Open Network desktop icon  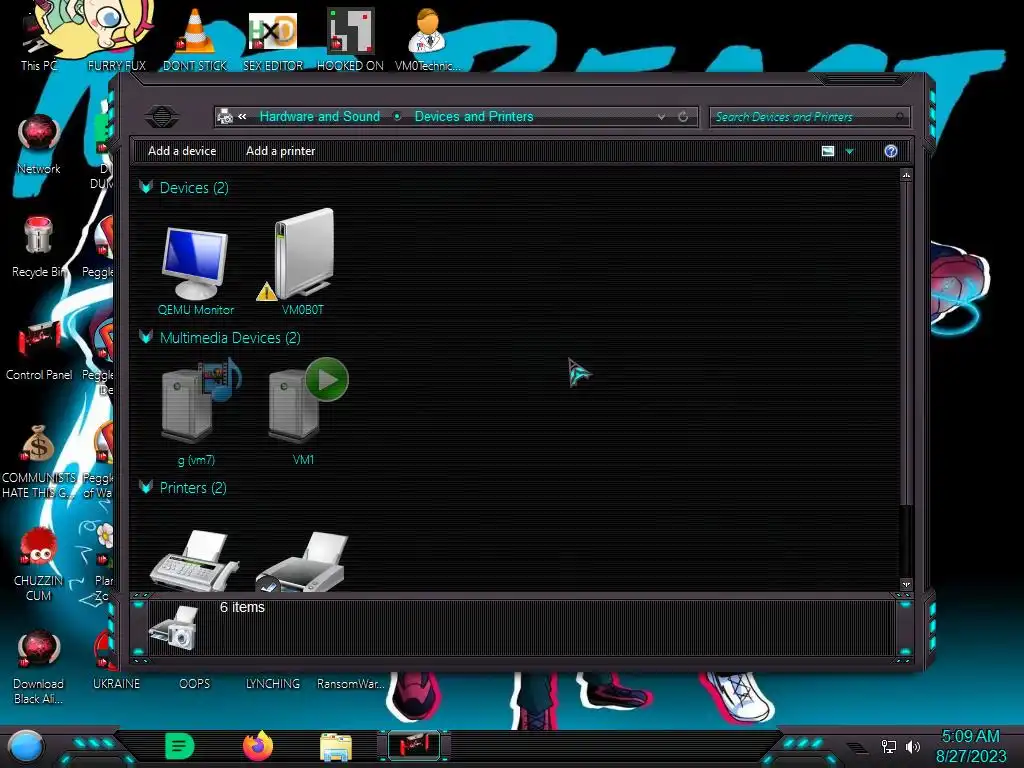pyautogui.click(x=39, y=144)
